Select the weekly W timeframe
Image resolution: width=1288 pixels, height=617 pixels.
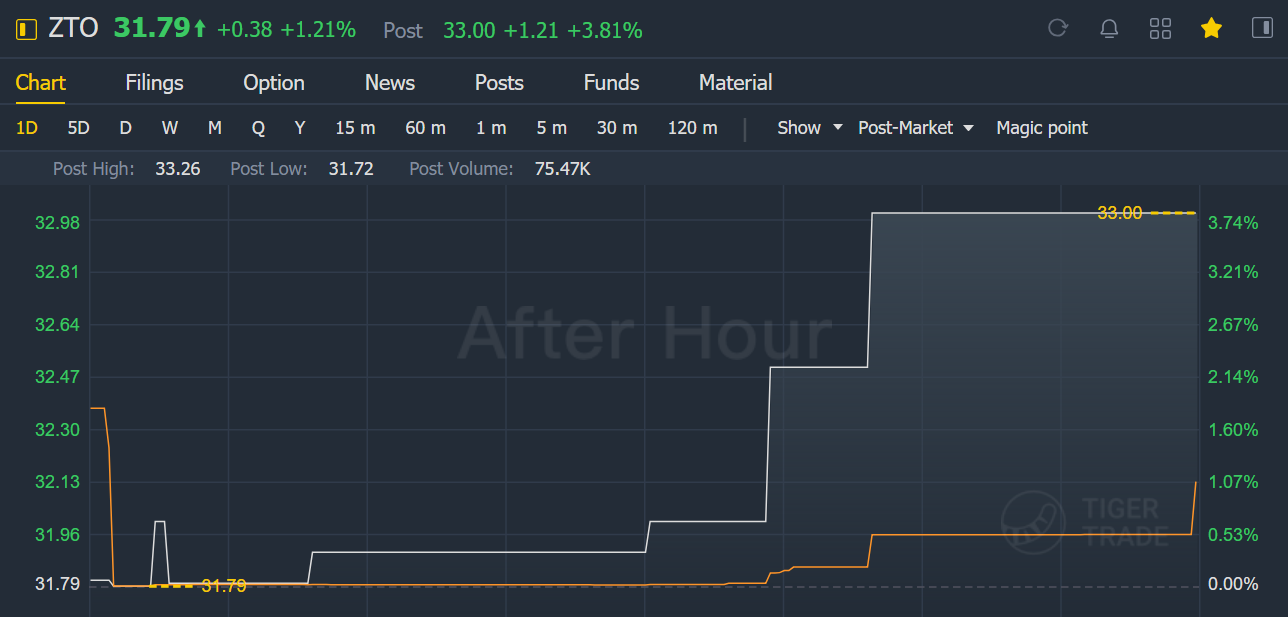point(170,128)
